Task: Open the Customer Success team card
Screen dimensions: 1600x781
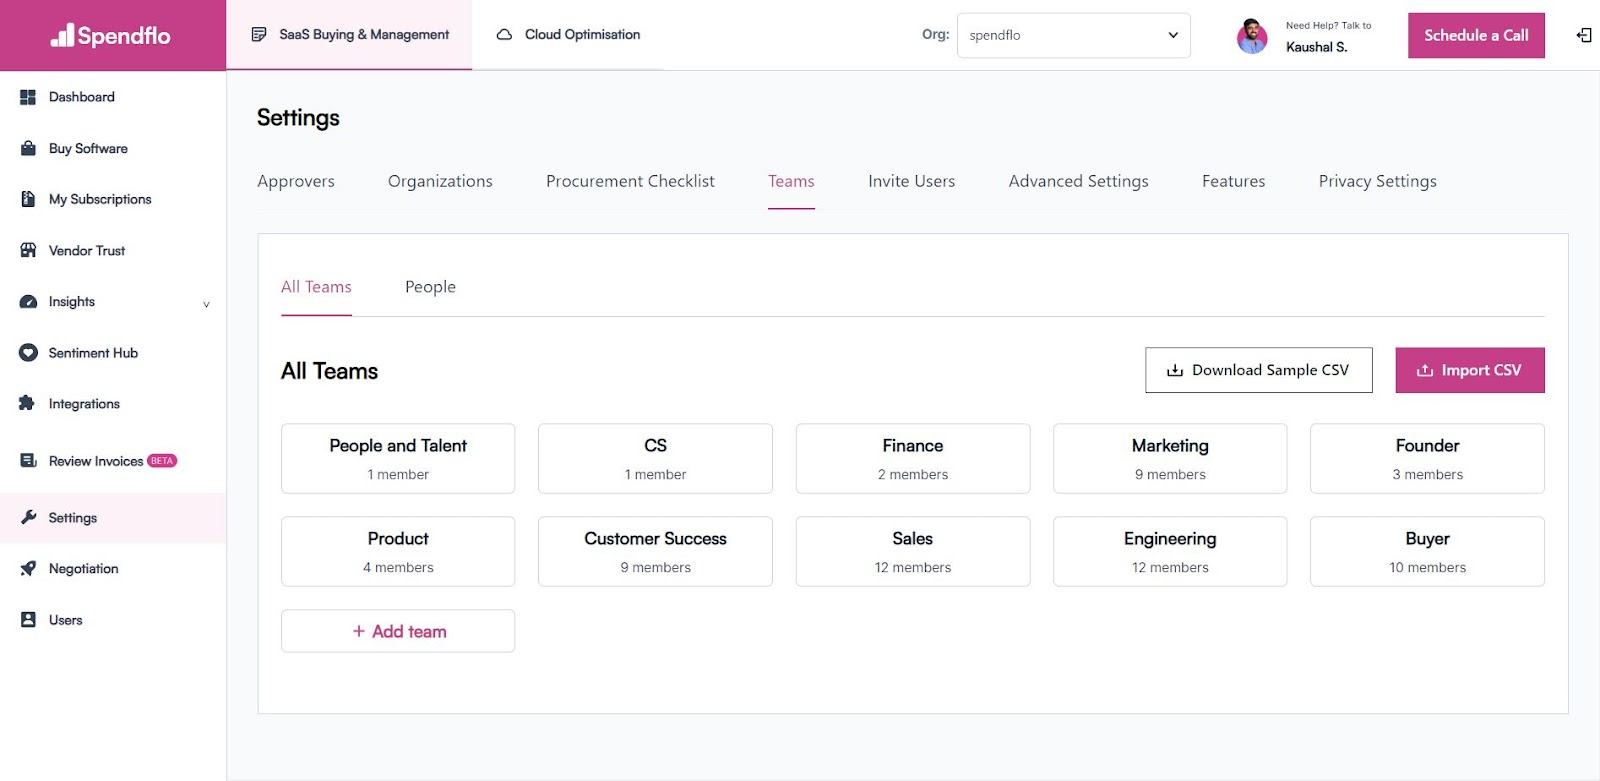Action: tap(655, 551)
